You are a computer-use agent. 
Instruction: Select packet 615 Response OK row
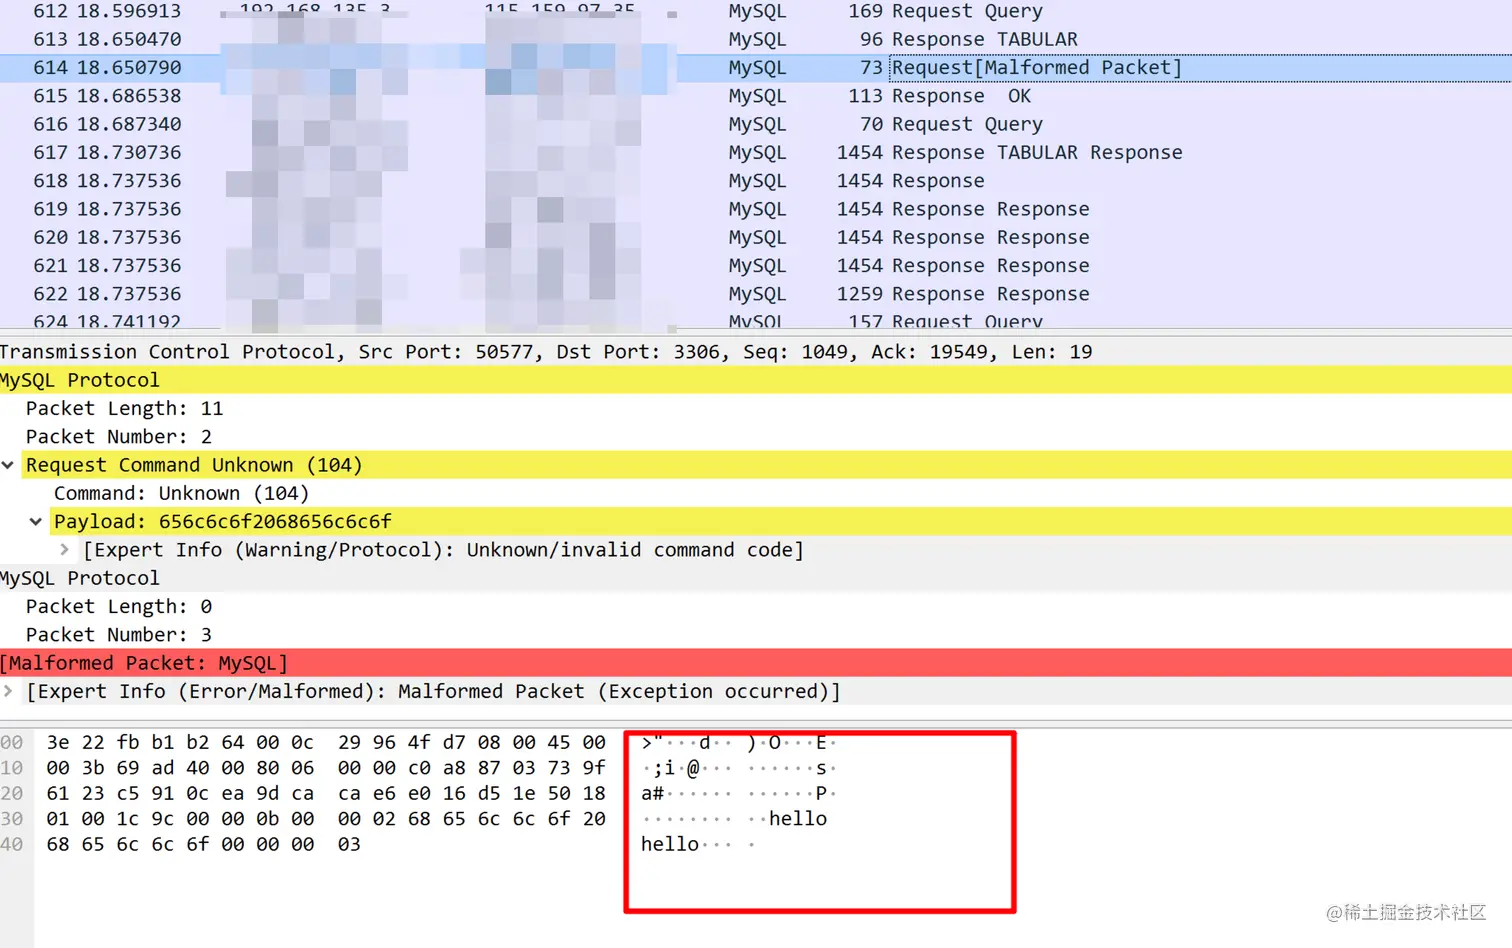(756, 96)
